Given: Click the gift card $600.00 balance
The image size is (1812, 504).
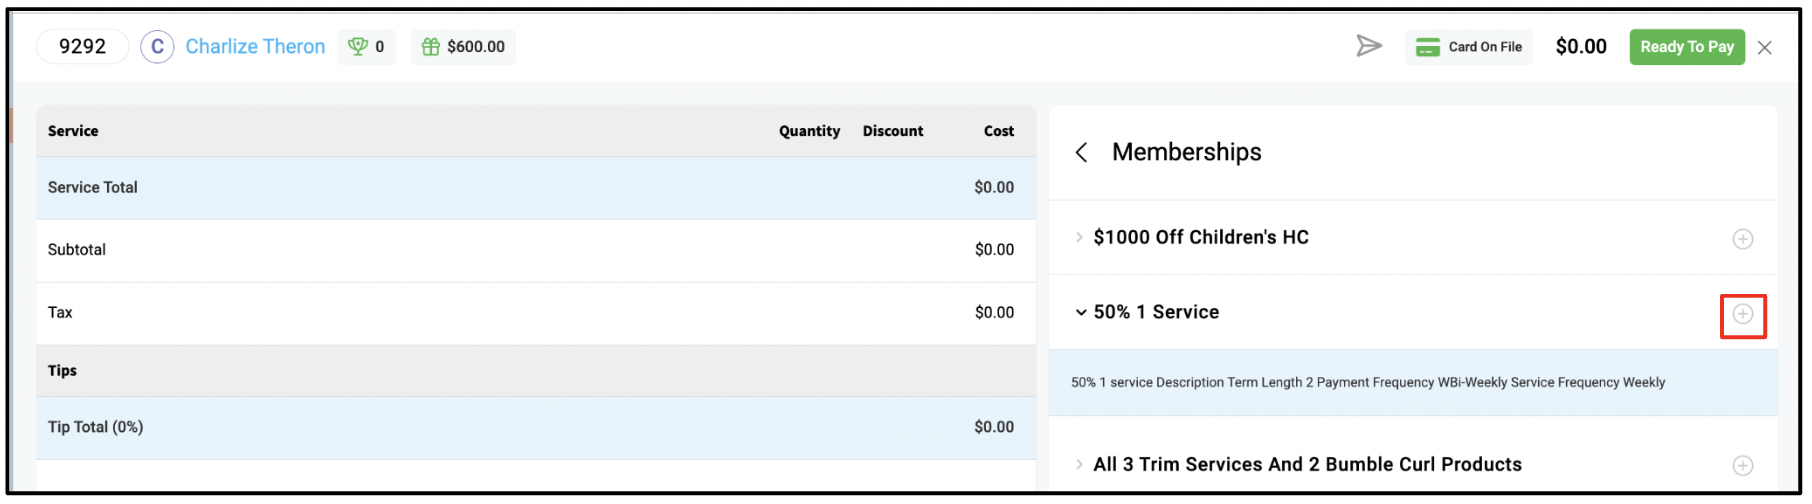Looking at the screenshot, I should (463, 46).
